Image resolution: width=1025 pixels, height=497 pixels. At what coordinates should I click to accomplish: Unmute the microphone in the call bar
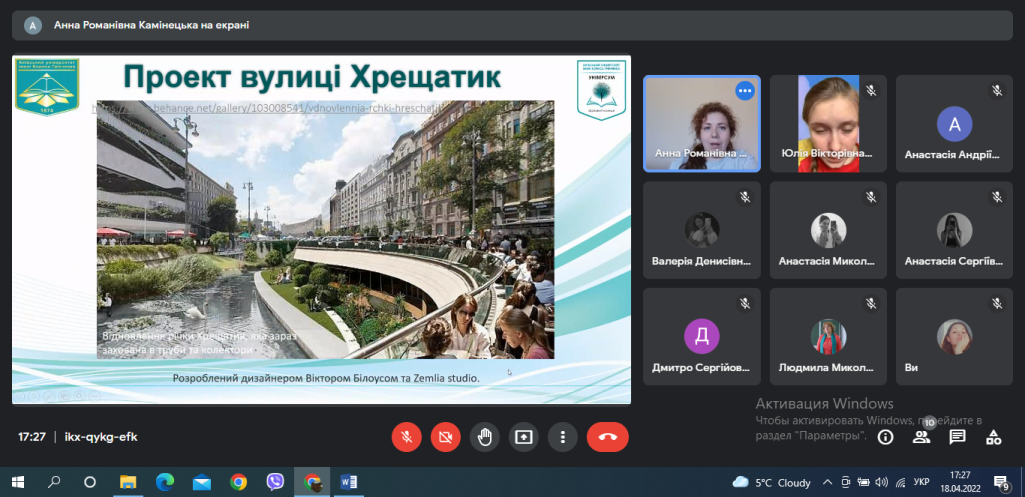407,437
